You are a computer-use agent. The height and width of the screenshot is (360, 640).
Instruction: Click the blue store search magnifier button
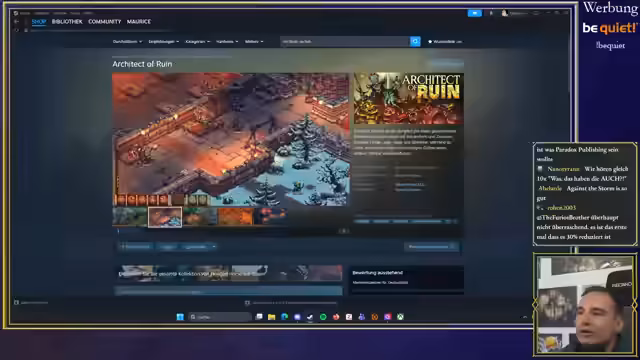coord(415,41)
